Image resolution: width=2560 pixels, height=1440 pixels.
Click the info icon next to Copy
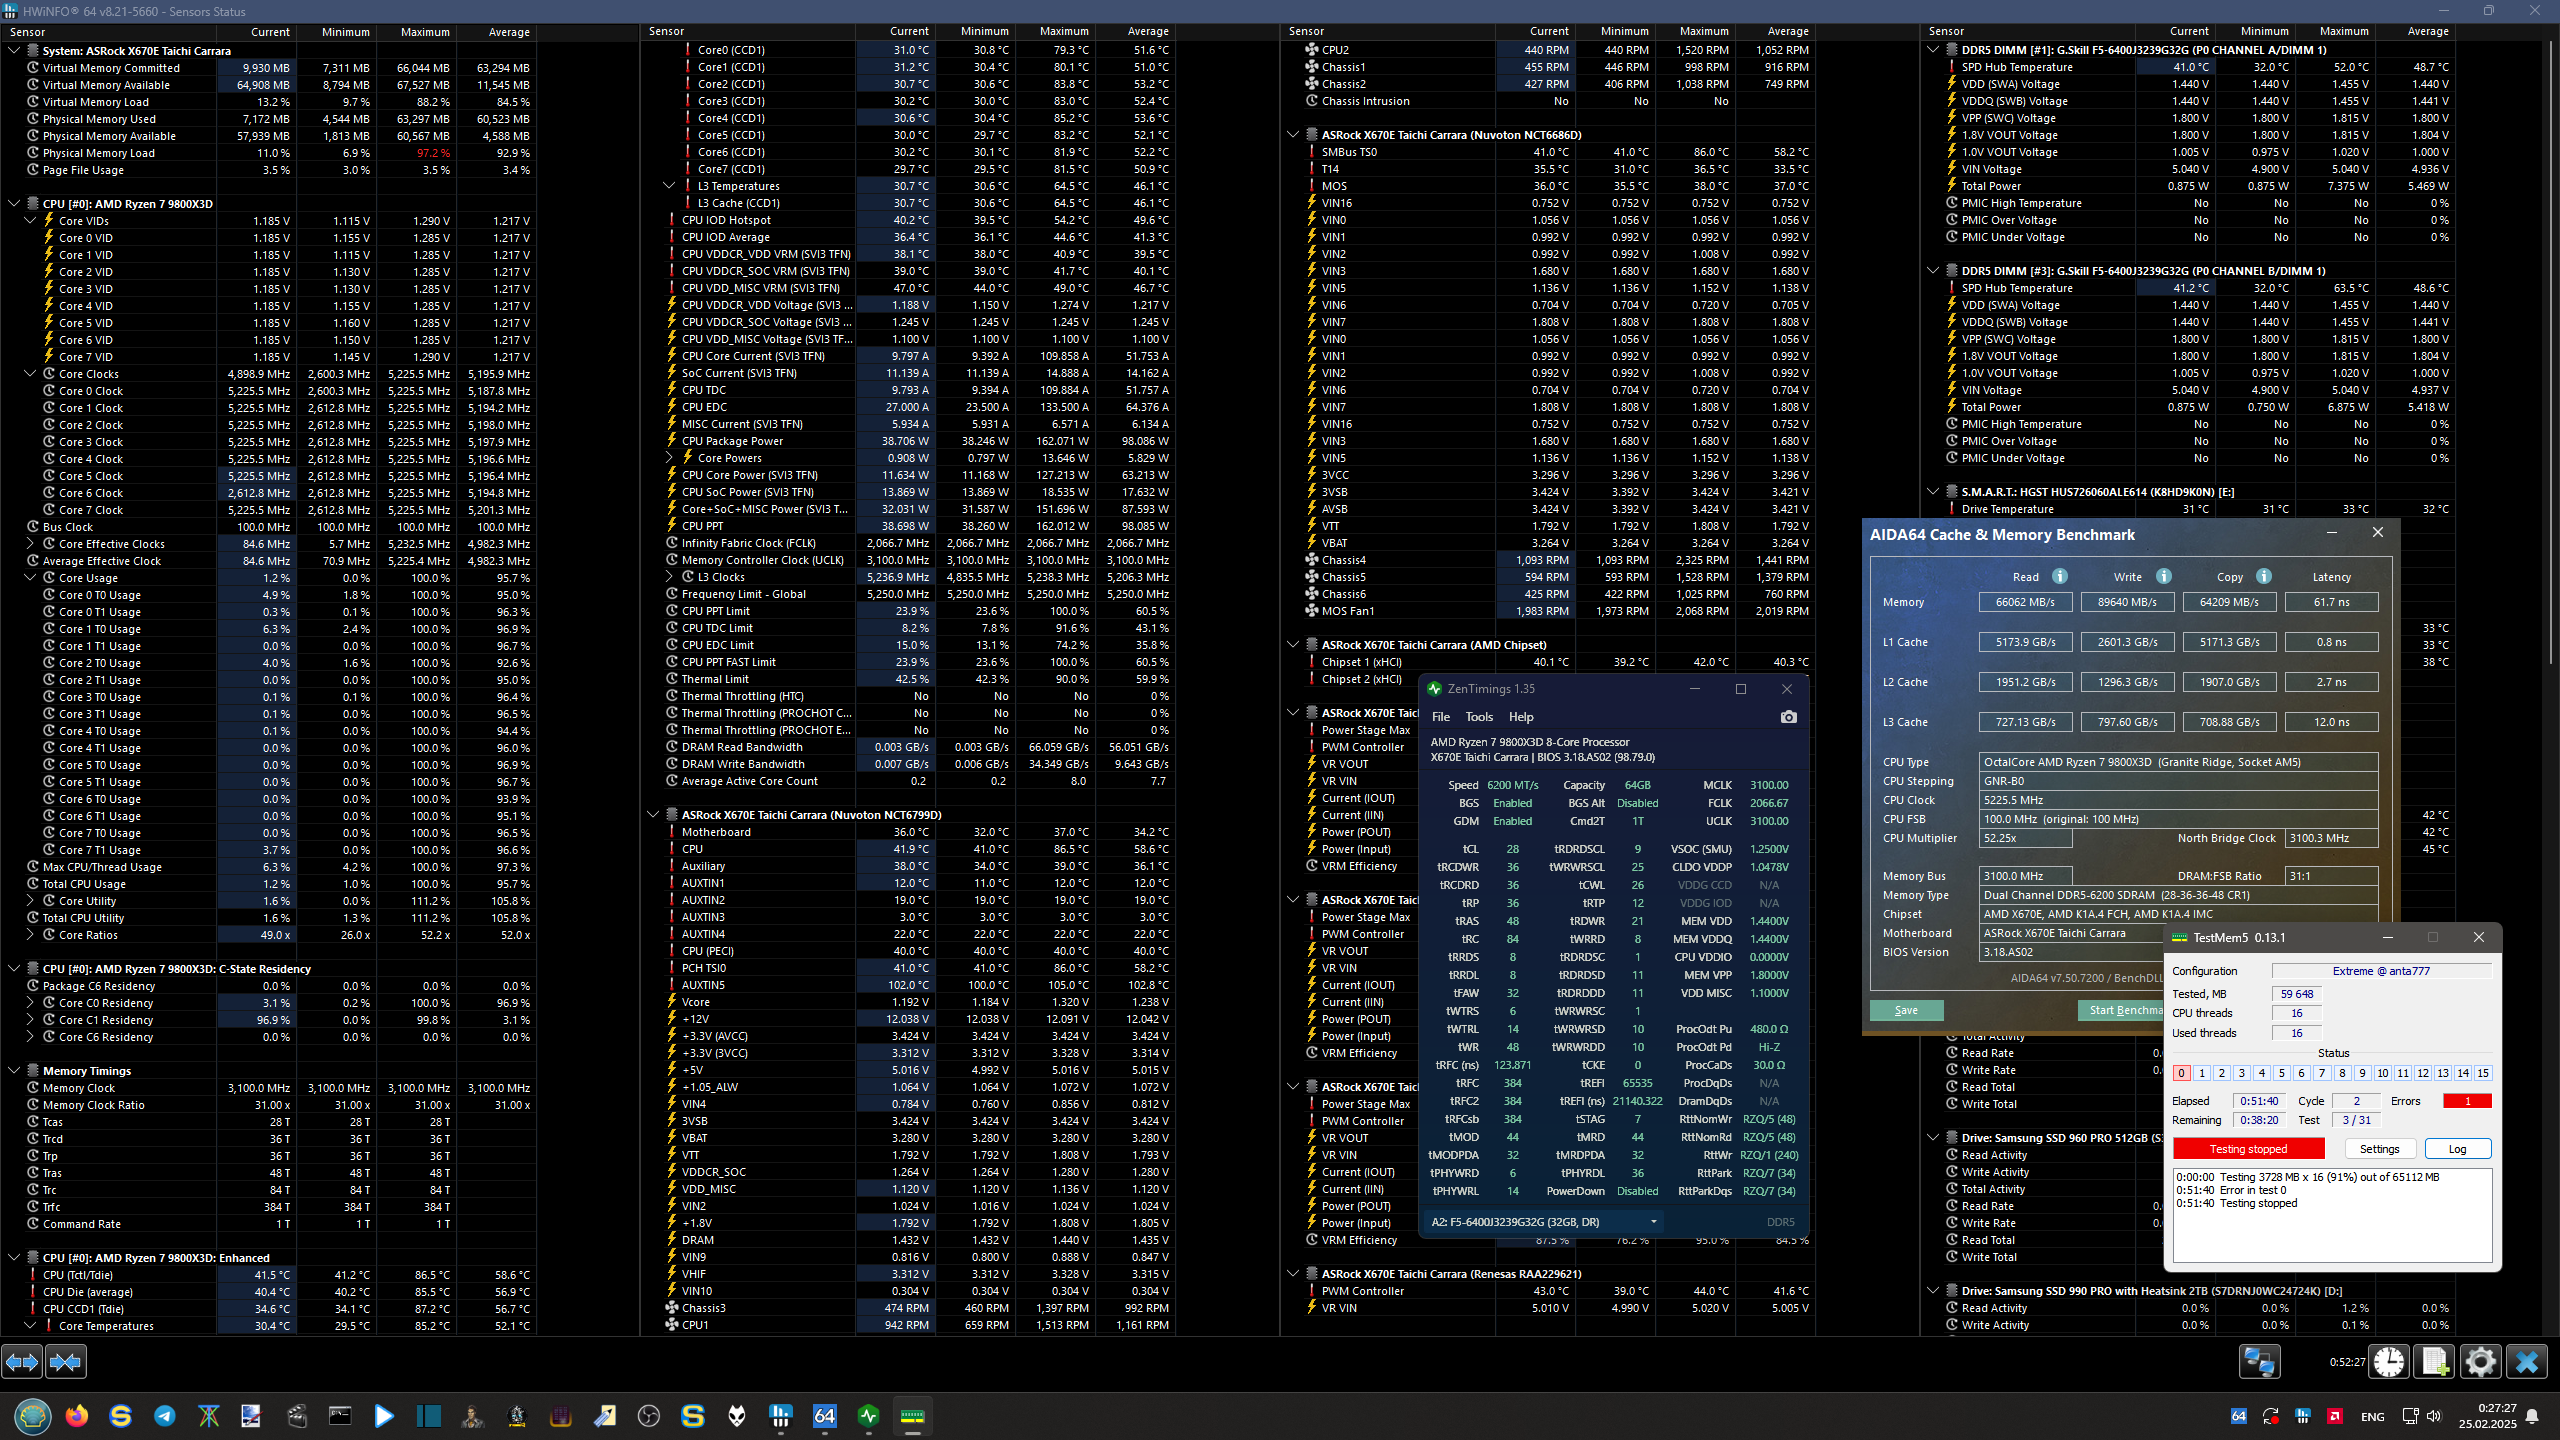[2264, 576]
